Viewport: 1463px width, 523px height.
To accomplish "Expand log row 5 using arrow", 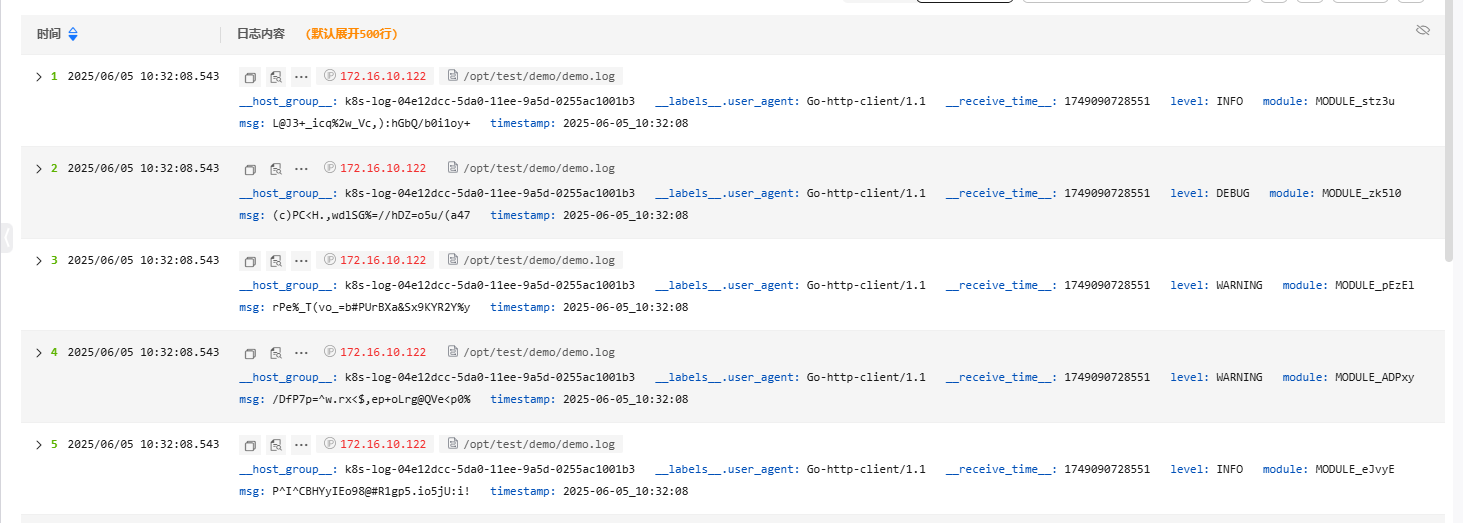I will (38, 444).
